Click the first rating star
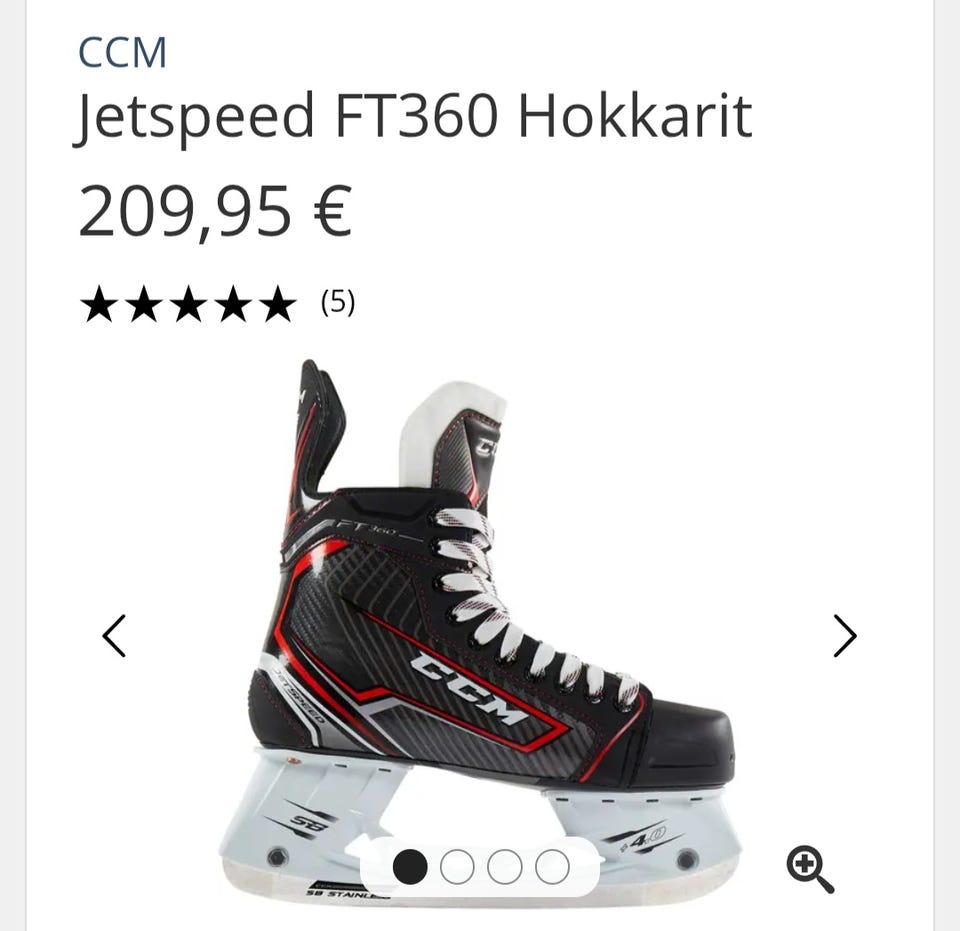The height and width of the screenshot is (931, 960). click(x=97, y=304)
